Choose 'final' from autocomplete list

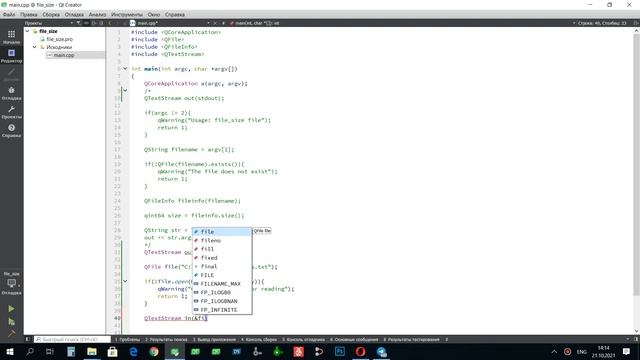[222, 266]
